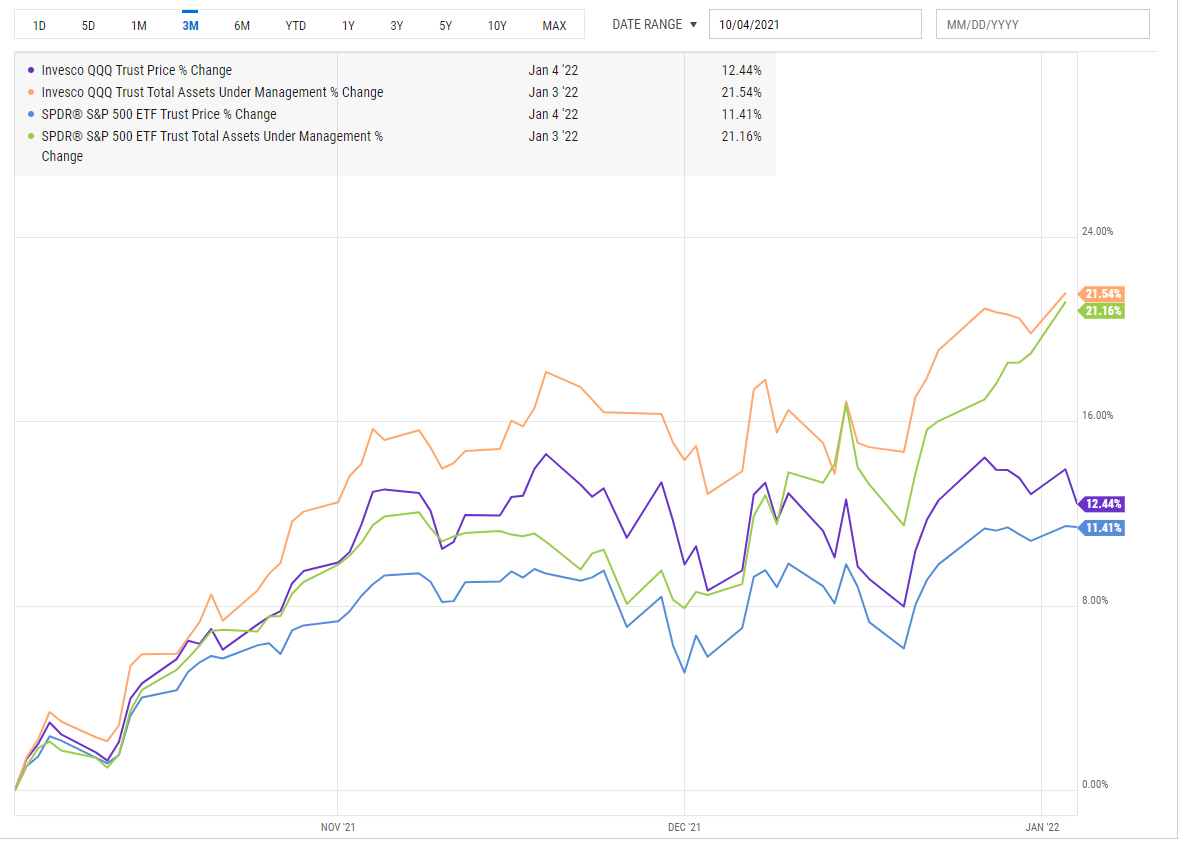
Task: Click the orange QQQ Total Assets legend dot
Action: click(33, 93)
